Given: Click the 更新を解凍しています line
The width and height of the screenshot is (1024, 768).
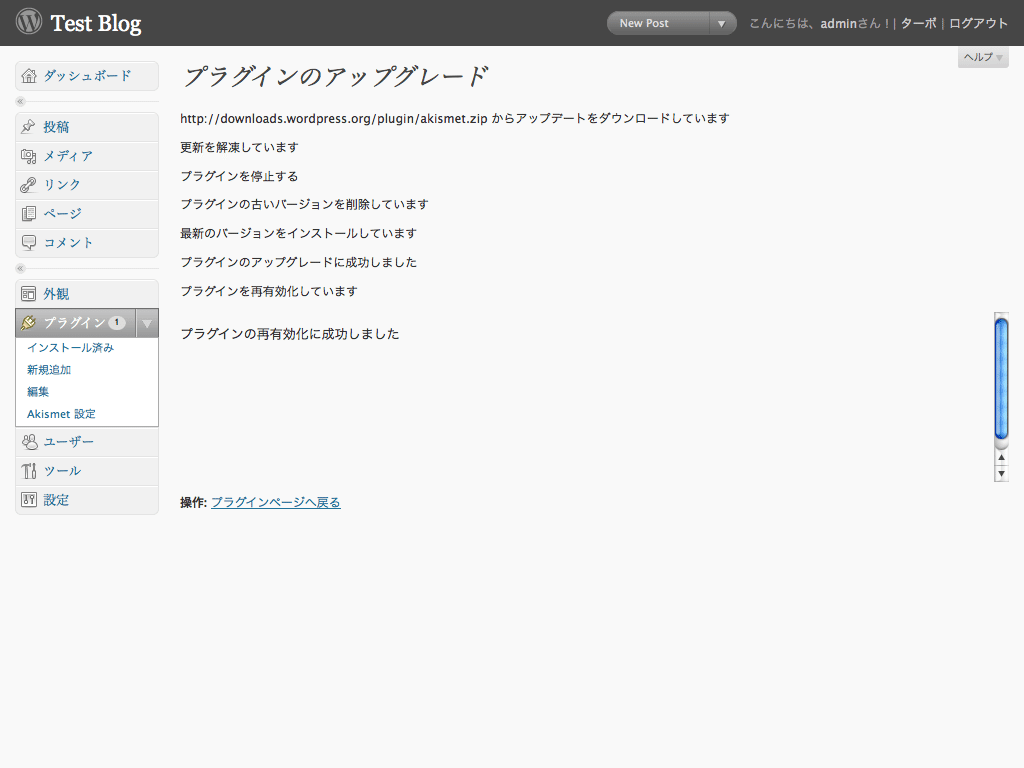Looking at the screenshot, I should click(x=239, y=147).
